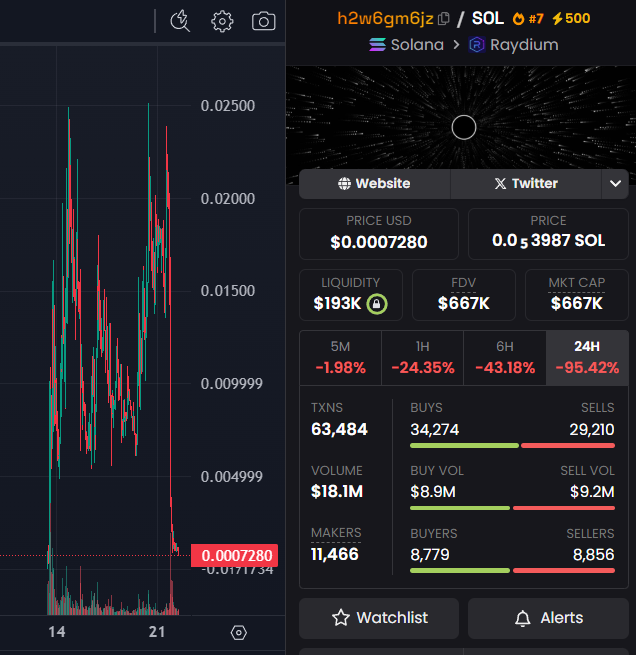Viewport: 636px width, 655px height.
Task: Add token to Watchlist
Action: point(379,618)
